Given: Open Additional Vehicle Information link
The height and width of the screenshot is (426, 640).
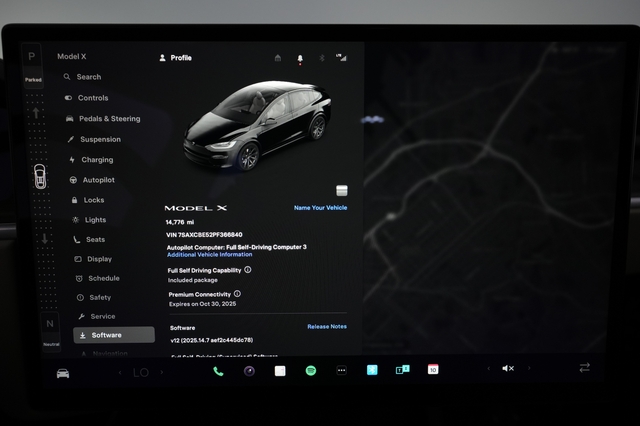Looking at the screenshot, I should (x=210, y=255).
